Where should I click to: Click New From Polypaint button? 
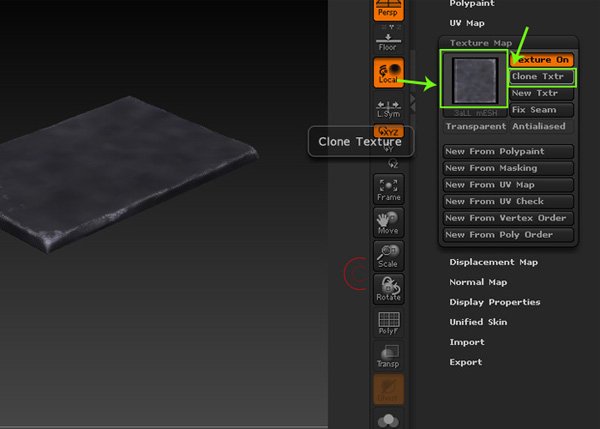(510, 152)
